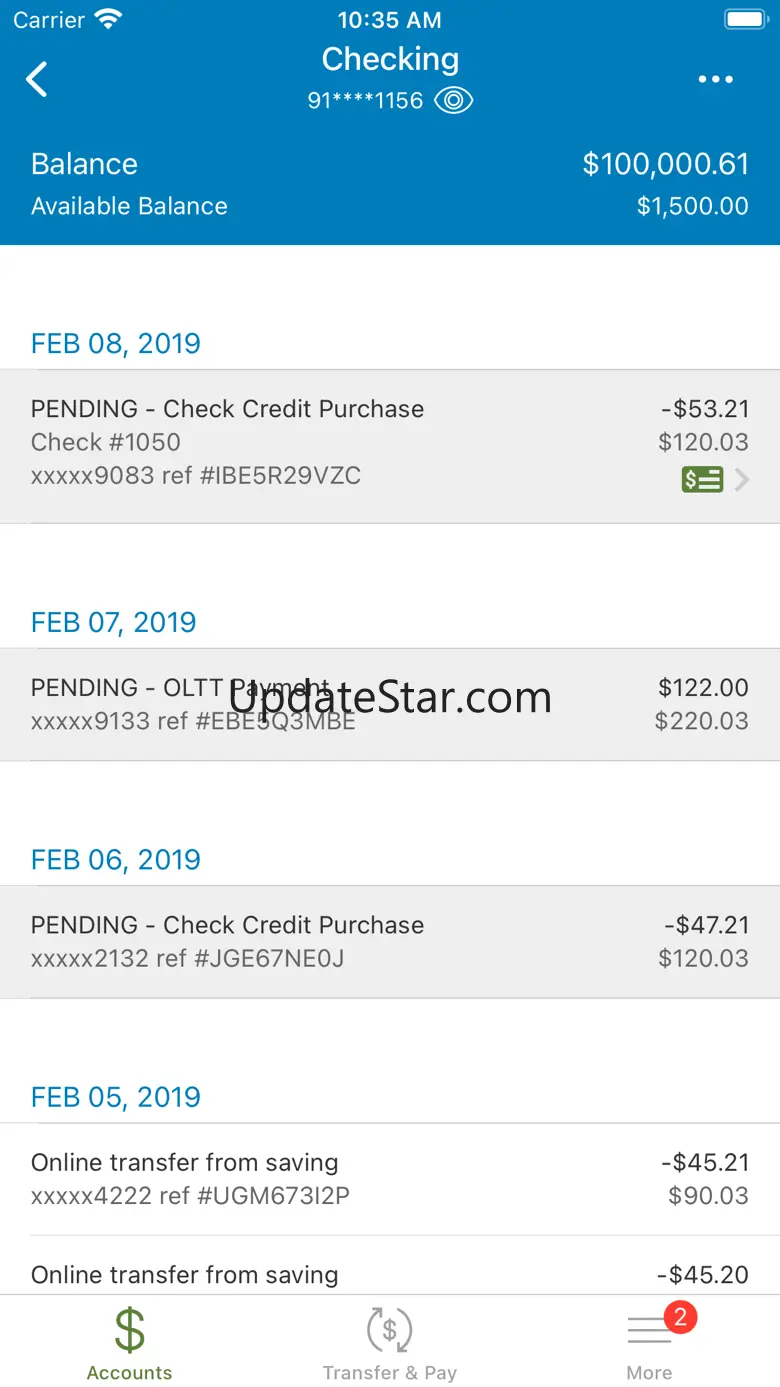Tap the Accounts dollar sign icon
780x1387 pixels.
tap(129, 1329)
